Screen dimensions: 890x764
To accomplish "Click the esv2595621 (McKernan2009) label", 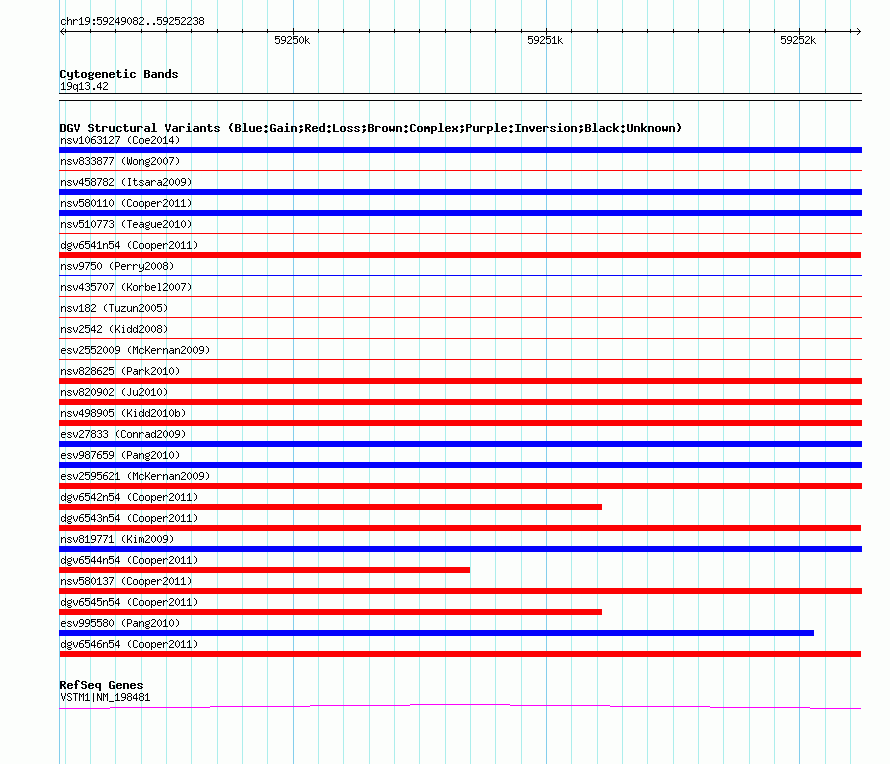I will pos(135,476).
